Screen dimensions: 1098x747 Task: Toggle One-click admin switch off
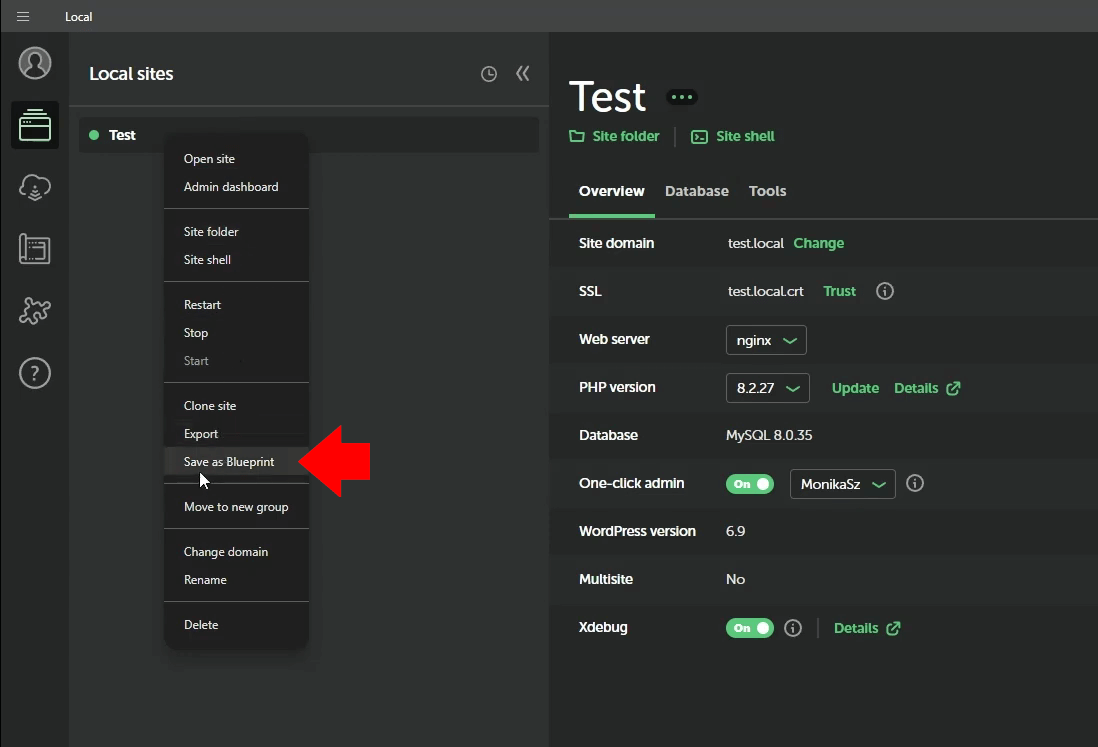(750, 484)
